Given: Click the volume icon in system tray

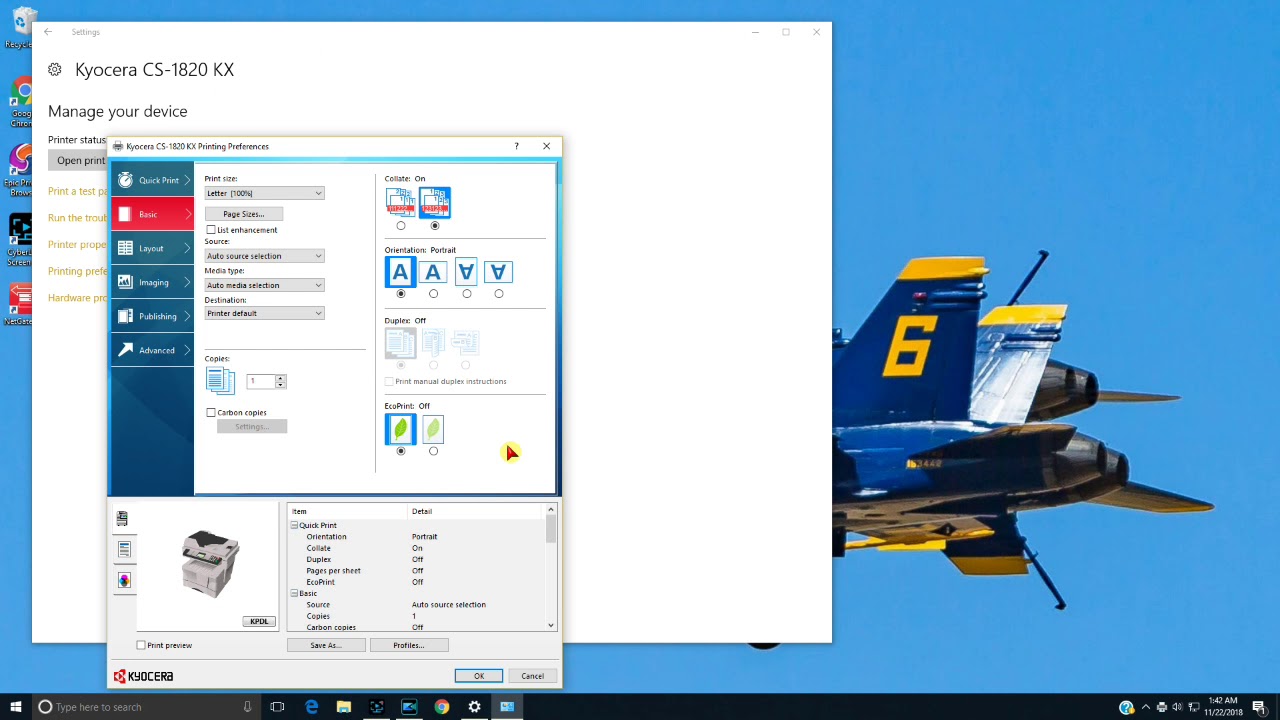Looking at the screenshot, I should tap(1177, 707).
